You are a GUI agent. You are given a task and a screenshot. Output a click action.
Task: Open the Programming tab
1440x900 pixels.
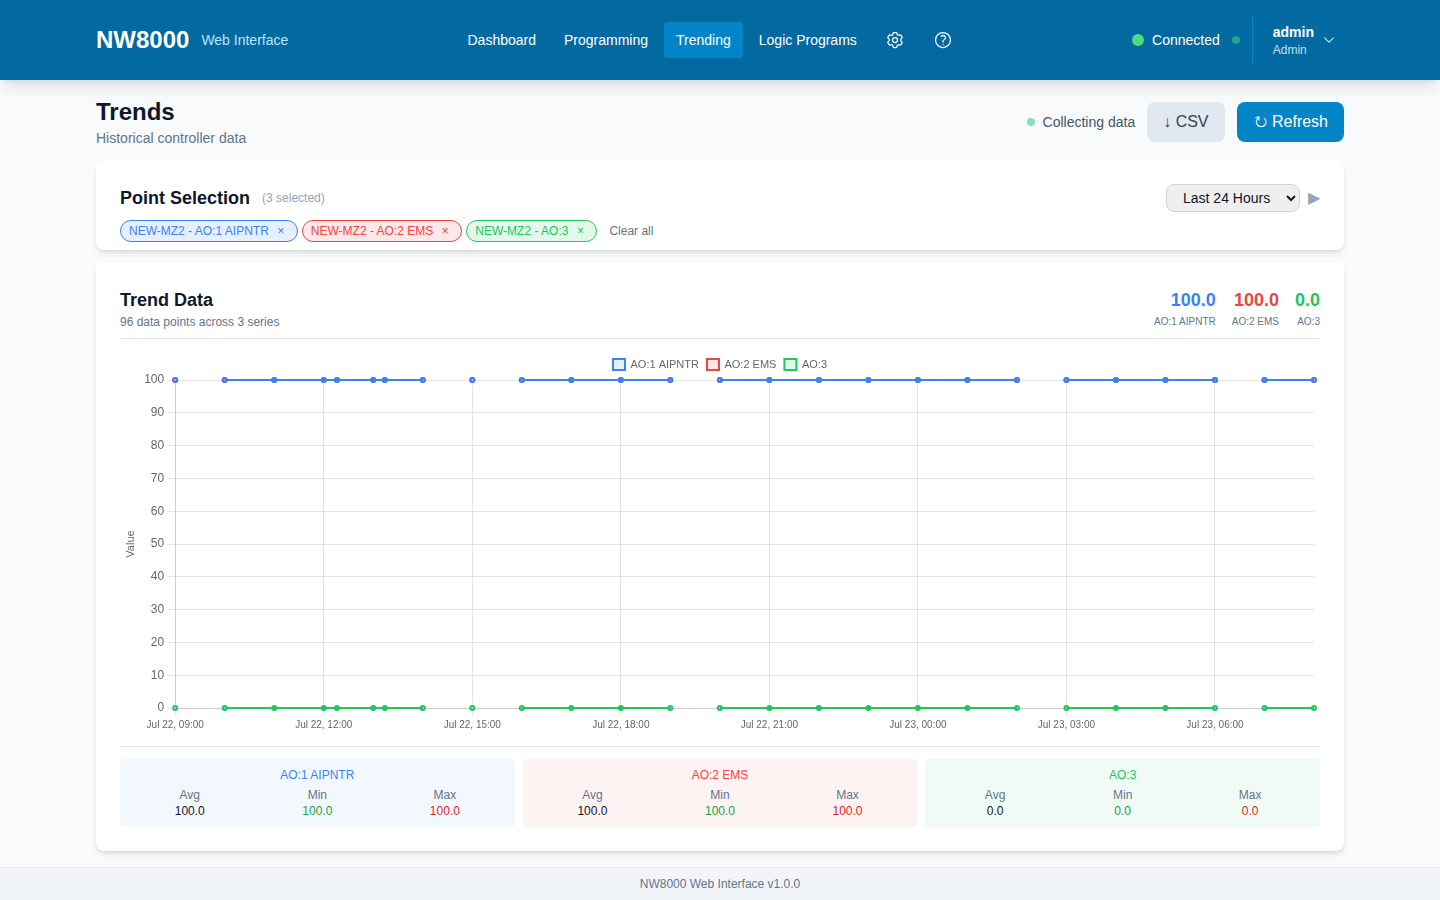(x=606, y=40)
